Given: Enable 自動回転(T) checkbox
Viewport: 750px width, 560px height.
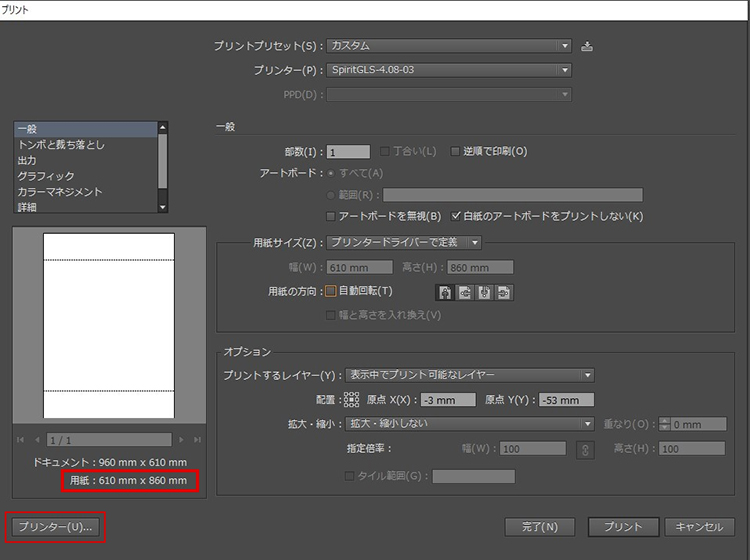Looking at the screenshot, I should click(x=331, y=291).
